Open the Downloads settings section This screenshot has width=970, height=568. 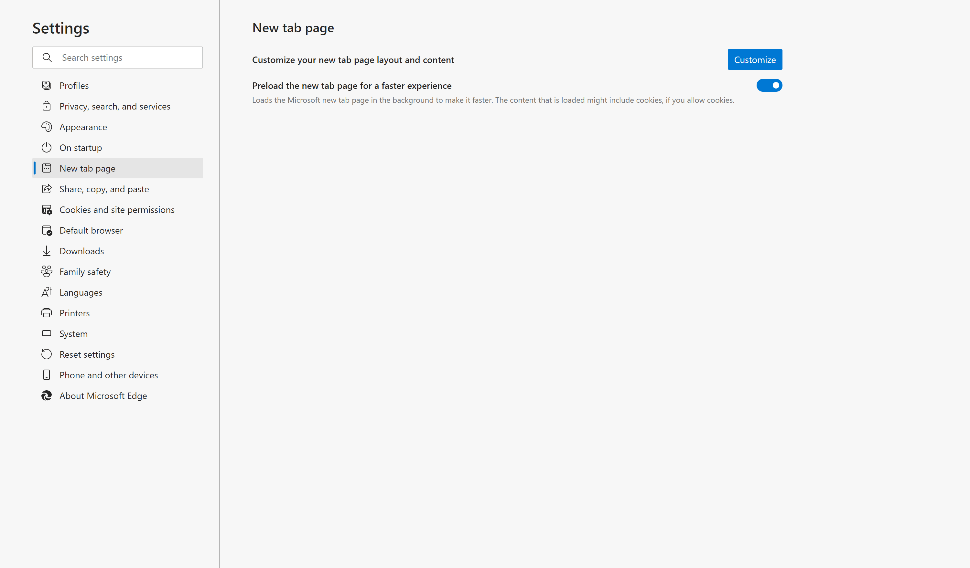click(x=118, y=251)
